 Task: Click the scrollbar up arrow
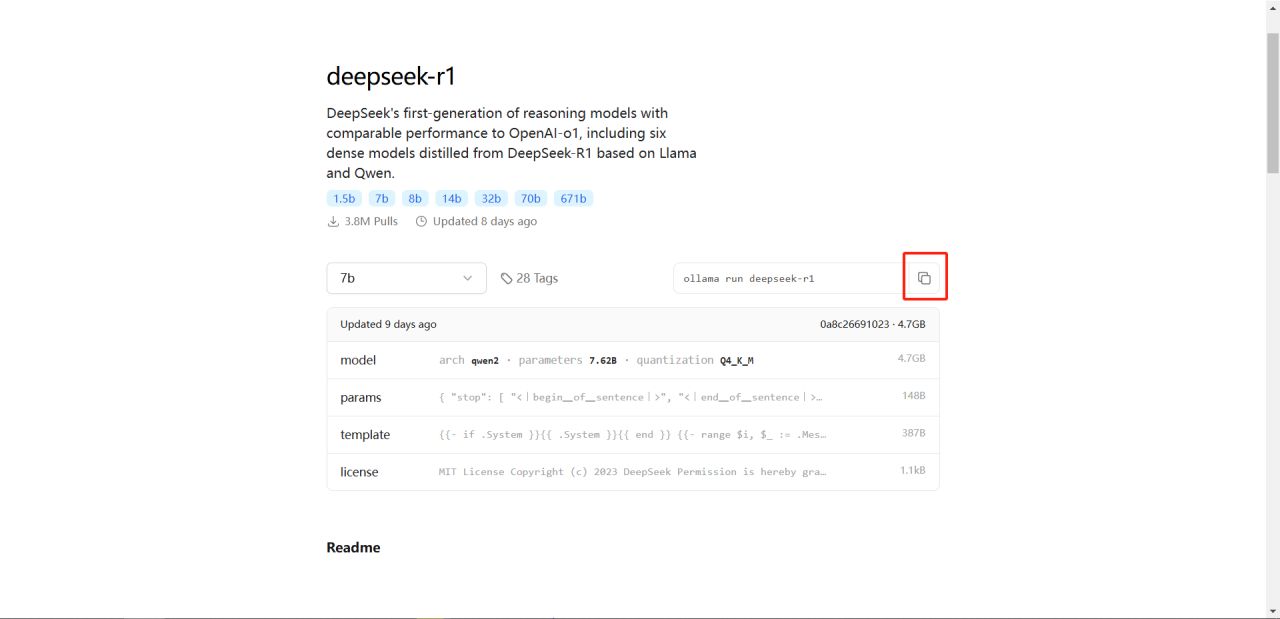[x=1273, y=7]
